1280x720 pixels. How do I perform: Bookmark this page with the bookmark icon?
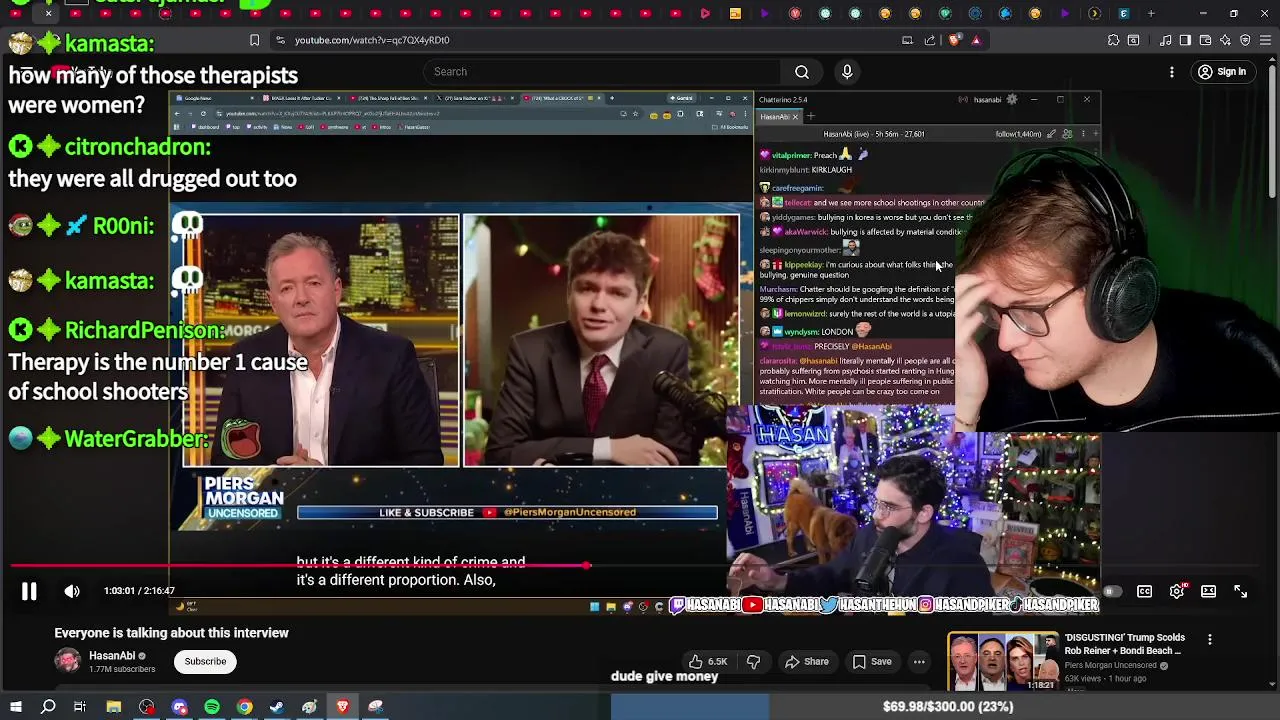pos(254,40)
